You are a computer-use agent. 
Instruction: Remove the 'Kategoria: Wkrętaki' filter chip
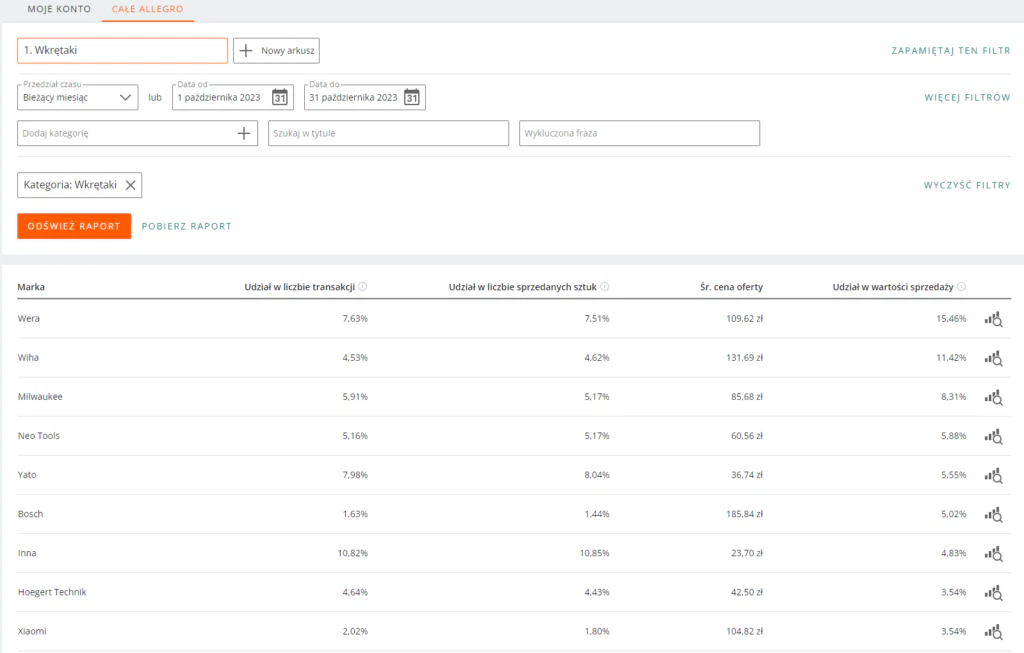coord(130,185)
